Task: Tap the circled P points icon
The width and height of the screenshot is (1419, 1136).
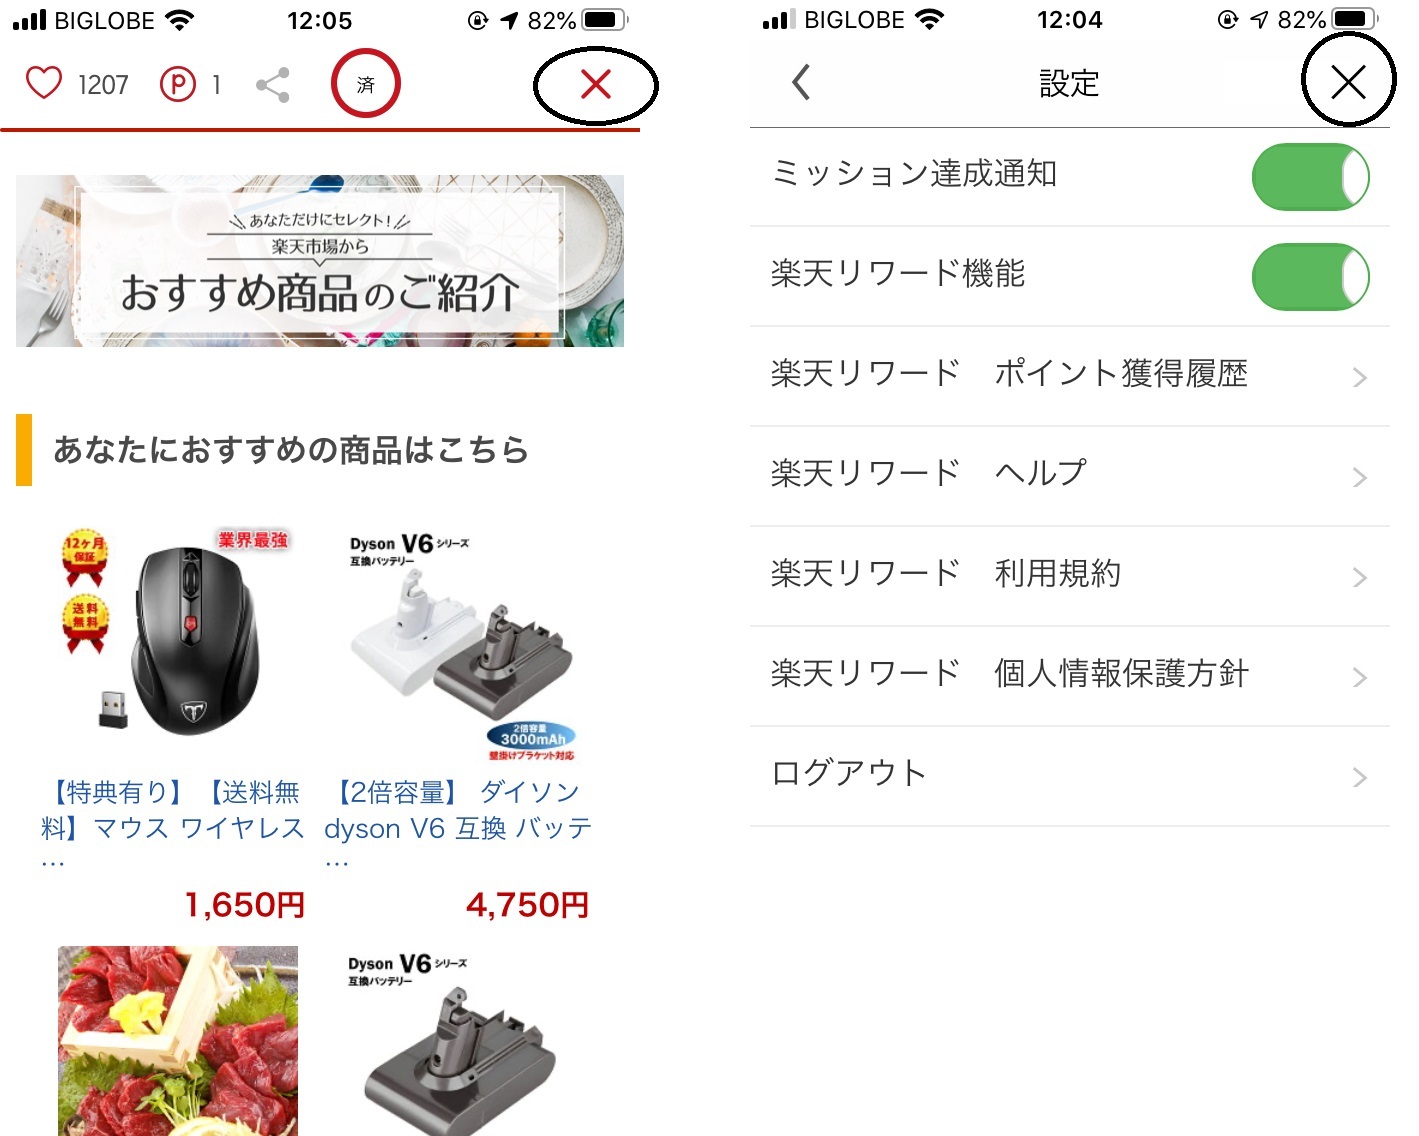Action: coord(178,85)
